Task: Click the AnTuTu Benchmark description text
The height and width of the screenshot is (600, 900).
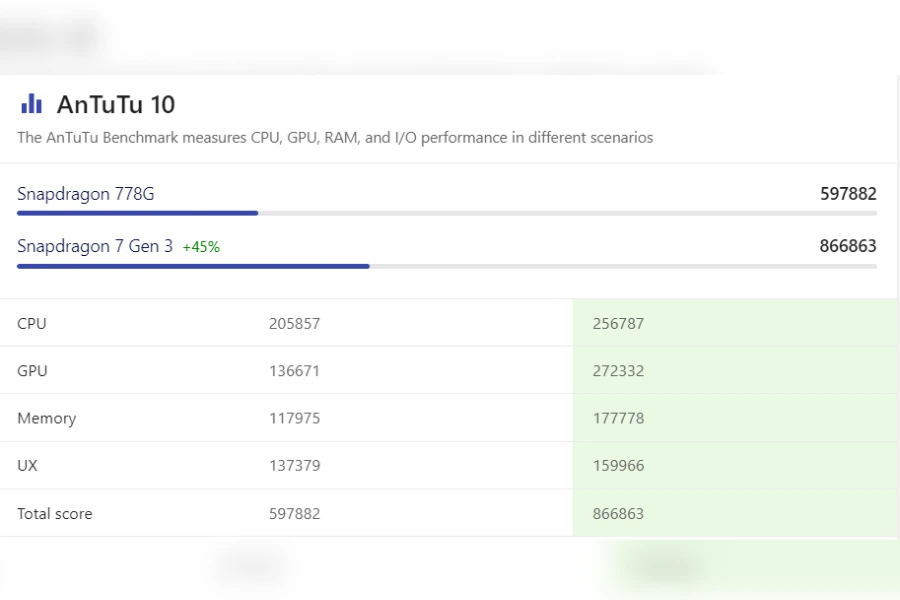Action: point(335,137)
